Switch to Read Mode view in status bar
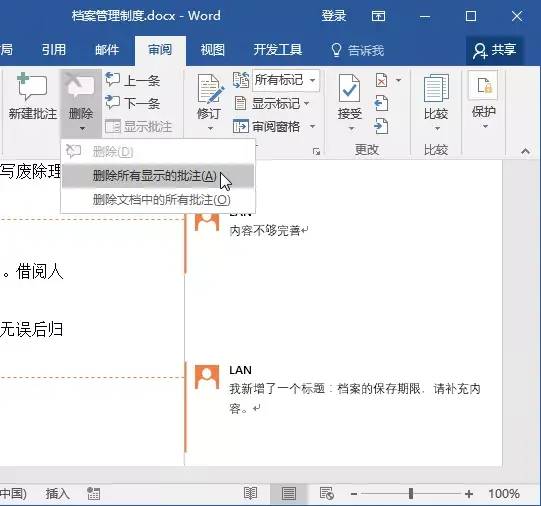 click(x=250, y=494)
